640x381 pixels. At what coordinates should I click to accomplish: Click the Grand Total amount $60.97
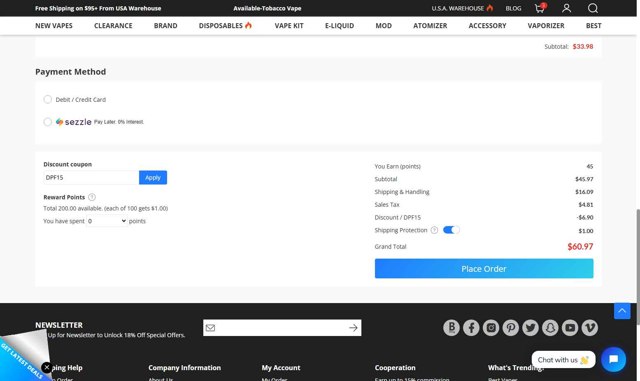(580, 246)
